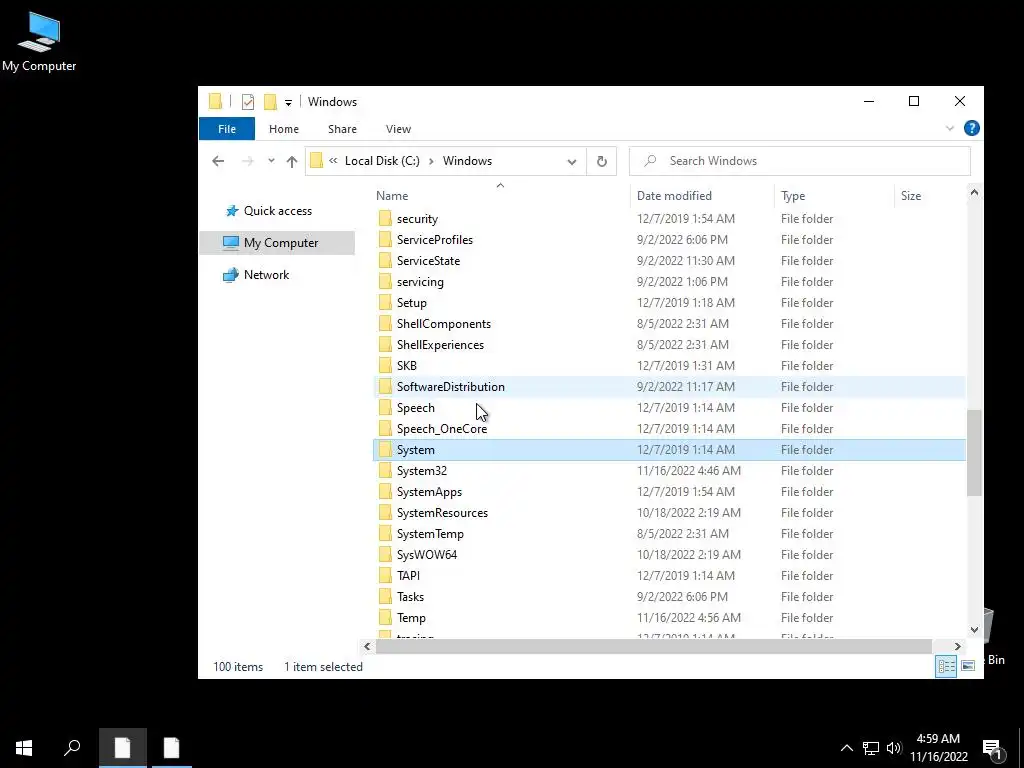Click the first document taskbar button
Screen dimensions: 1024x768
[123, 748]
